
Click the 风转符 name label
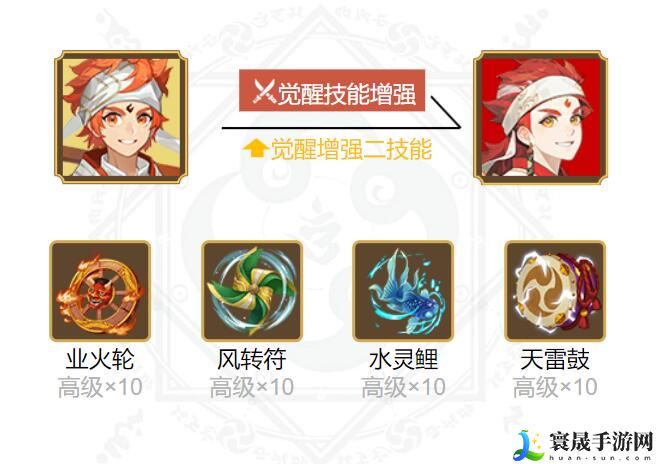coord(252,359)
